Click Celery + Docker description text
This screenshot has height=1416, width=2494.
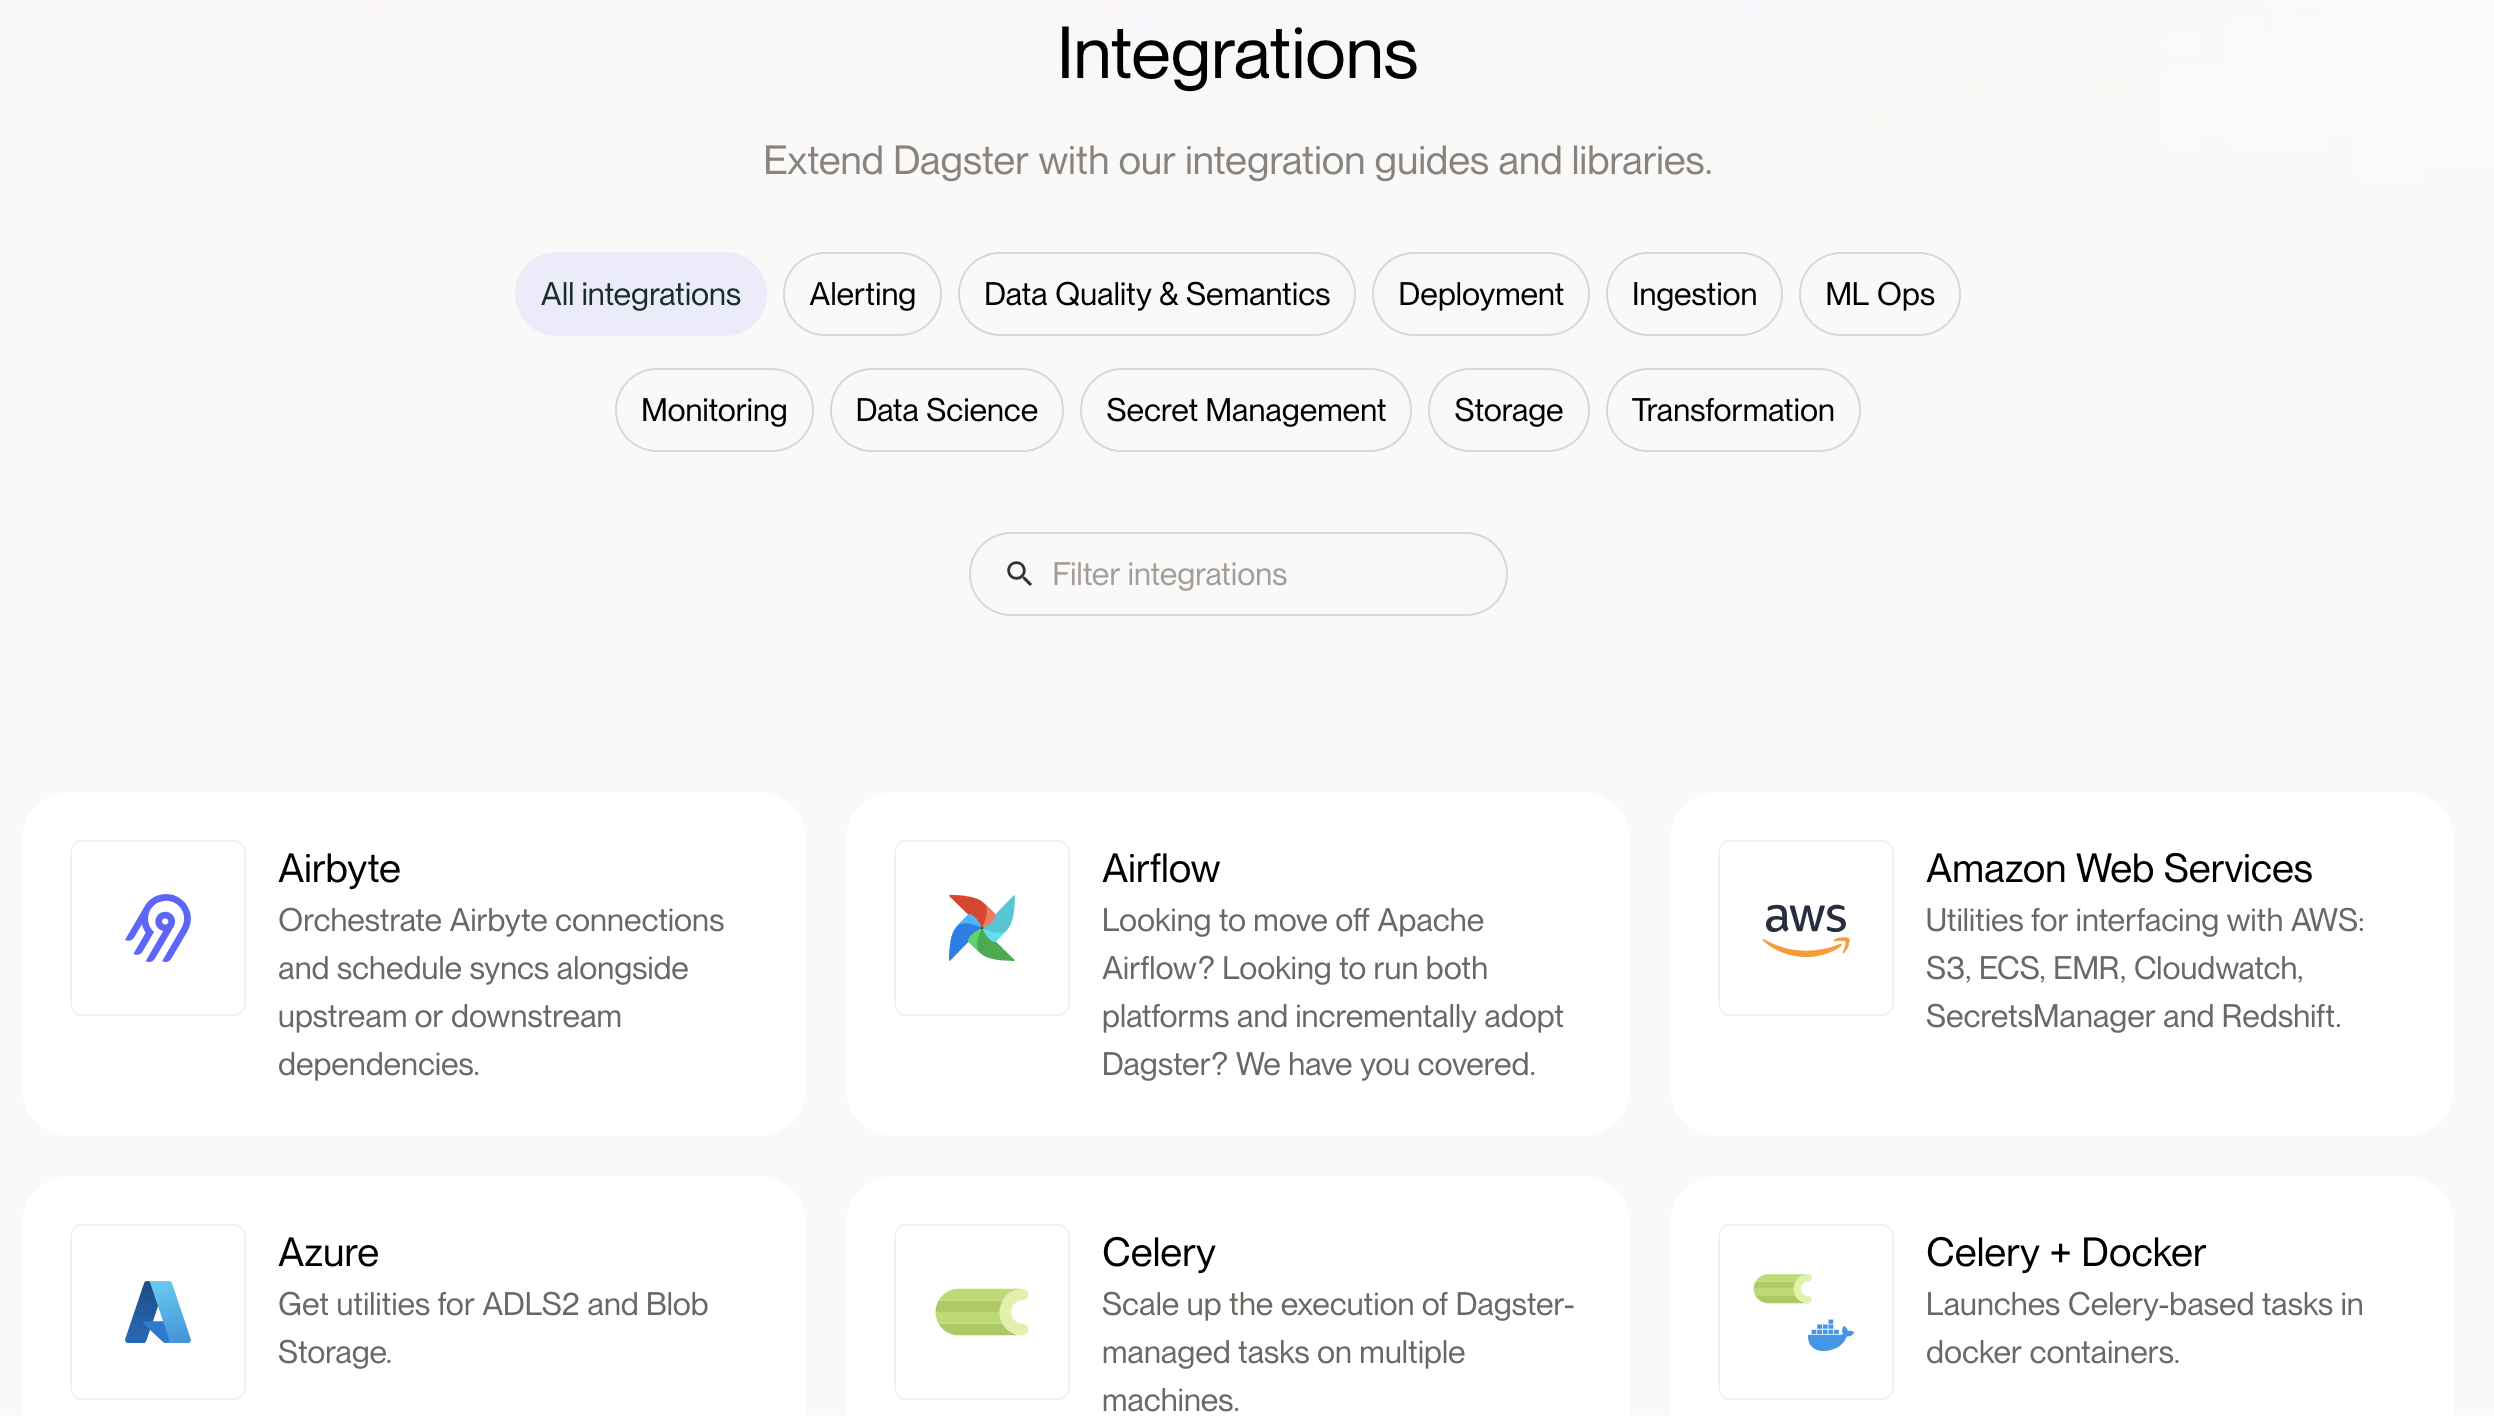tap(2144, 1328)
